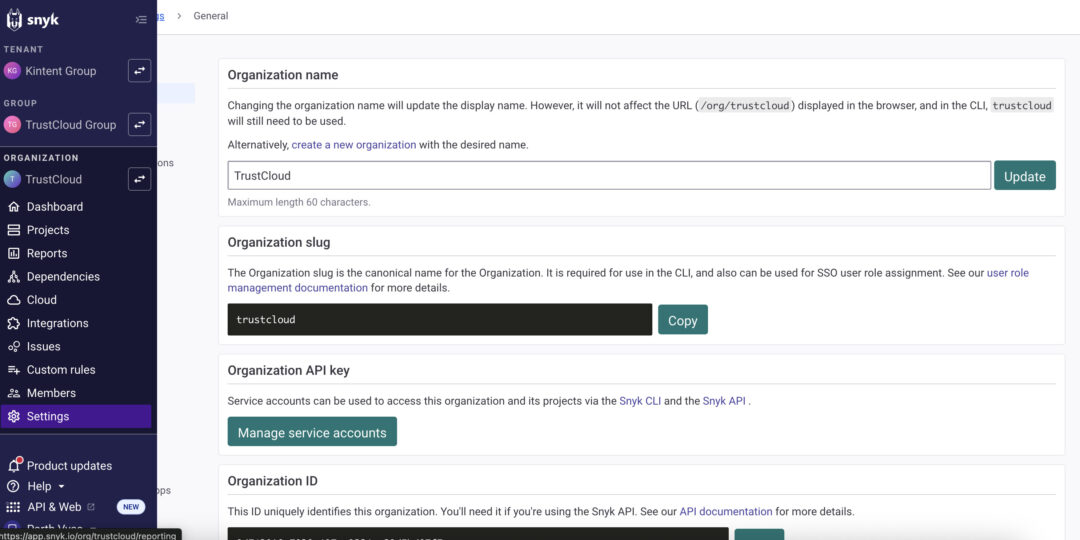The image size is (1080, 540).
Task: Click the TrustCloud Group TG avatar
Action: (x=12, y=125)
